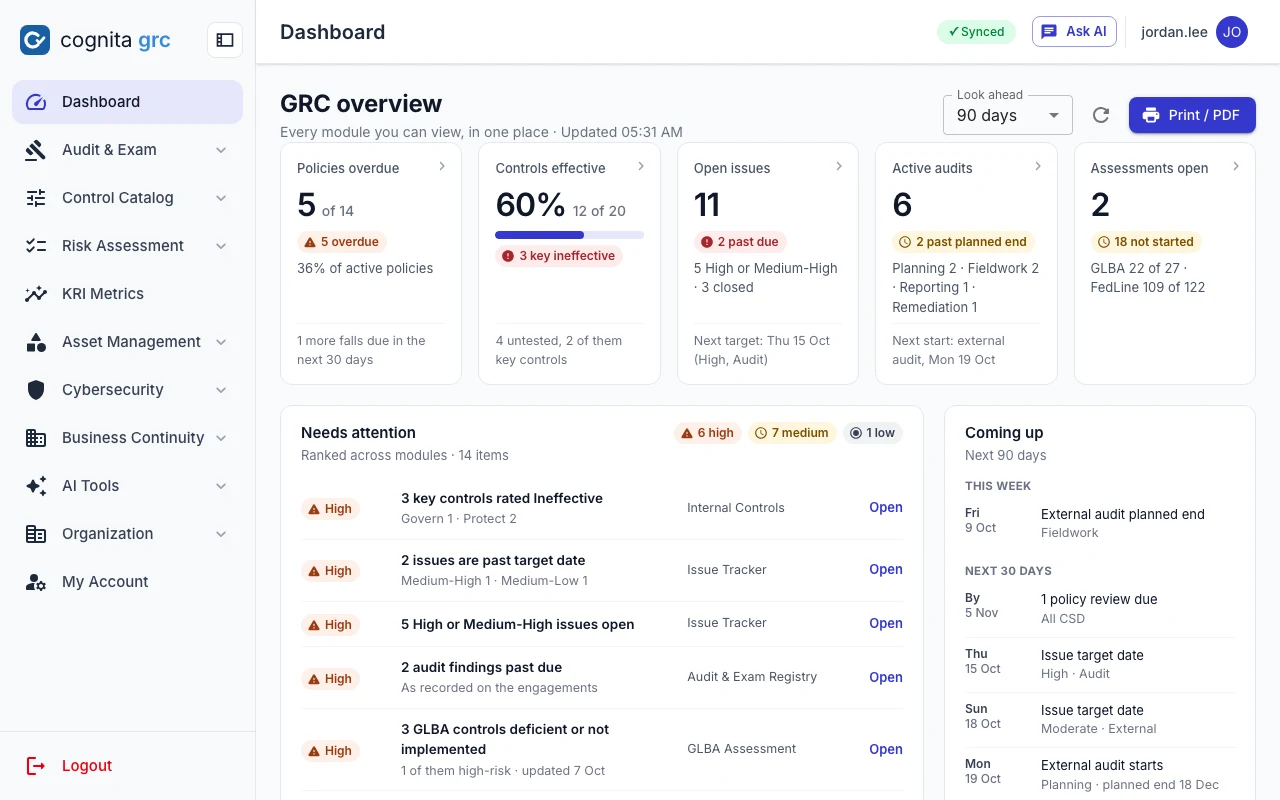Click the jordan.lee username
1280x800 pixels.
(1174, 32)
